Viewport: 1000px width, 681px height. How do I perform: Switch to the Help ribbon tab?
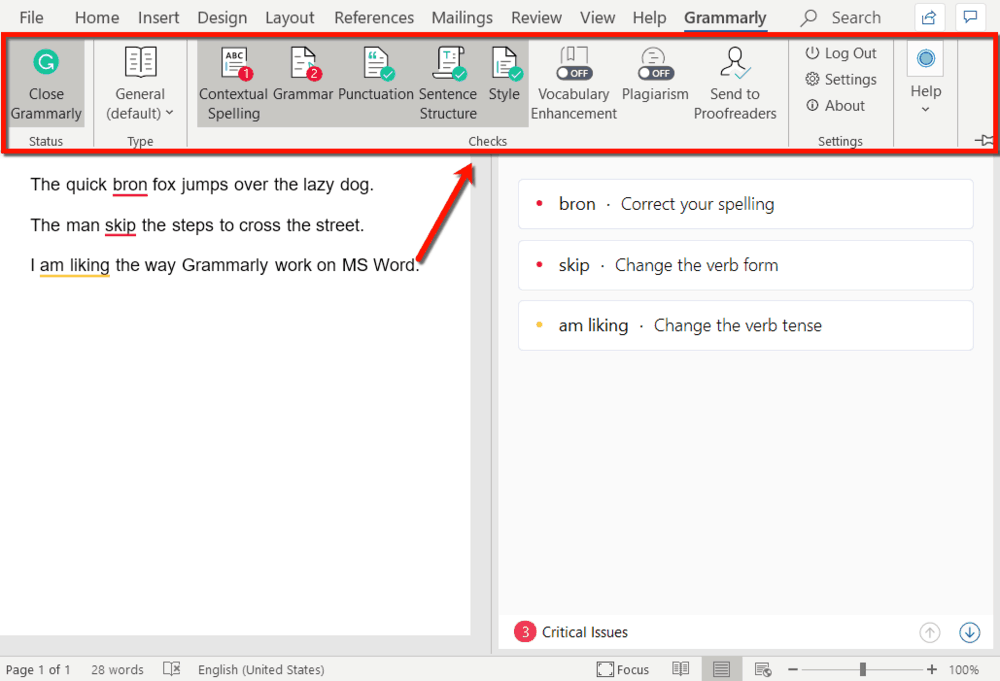(649, 18)
